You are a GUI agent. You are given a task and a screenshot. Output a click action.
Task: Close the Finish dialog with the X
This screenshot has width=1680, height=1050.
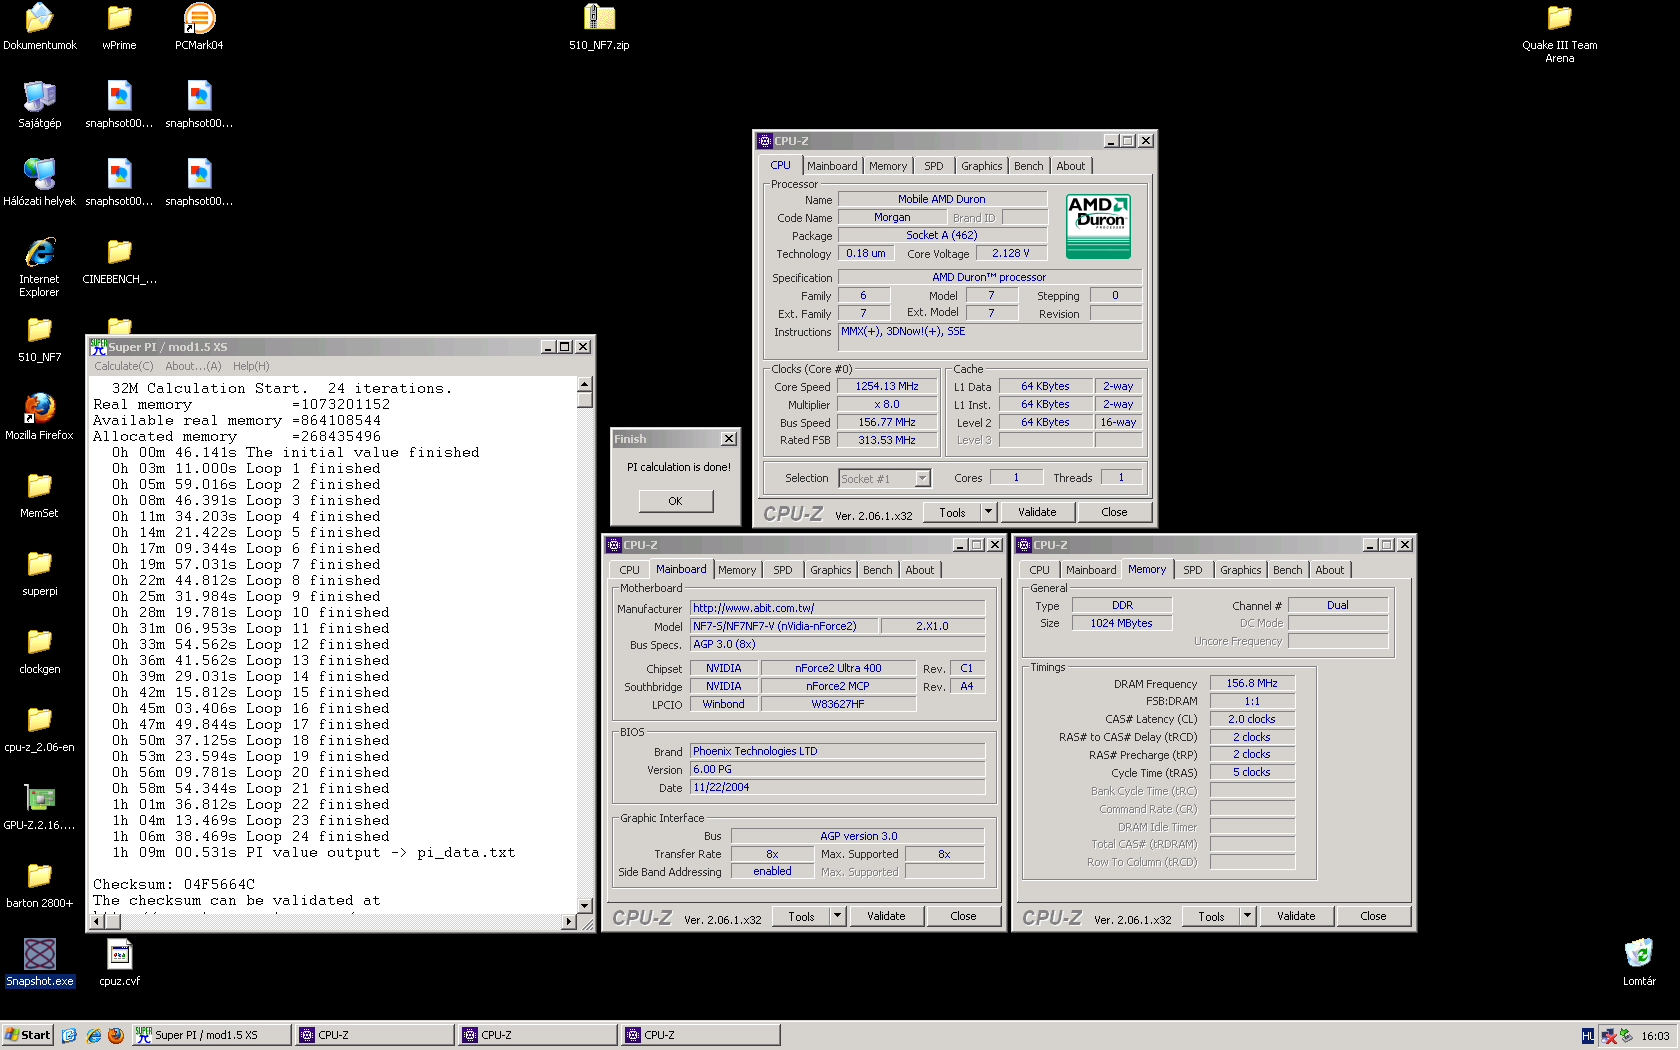point(729,439)
